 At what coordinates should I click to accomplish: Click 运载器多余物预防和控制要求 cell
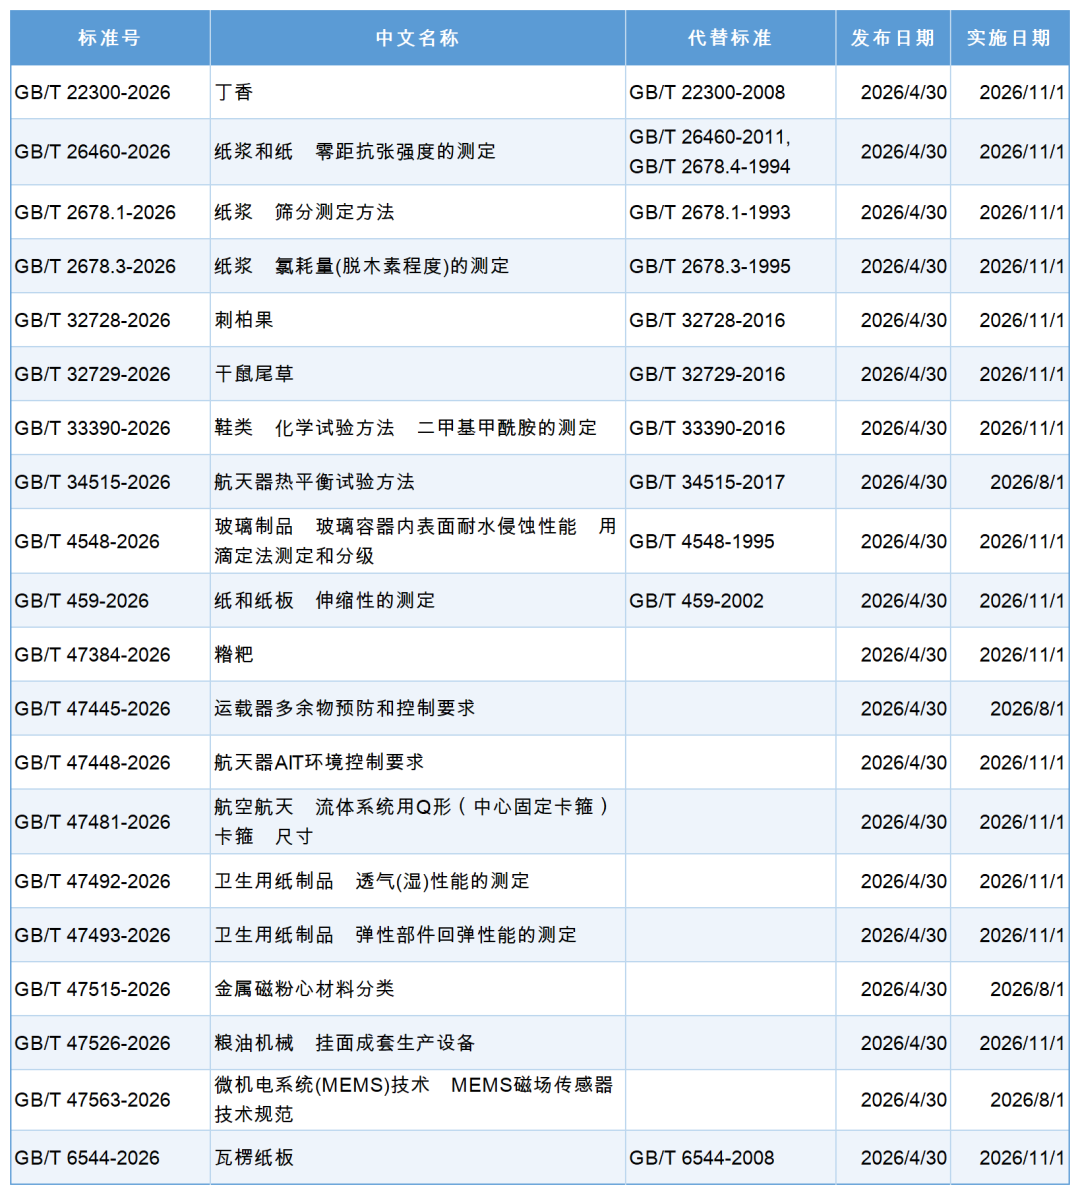[418, 709]
